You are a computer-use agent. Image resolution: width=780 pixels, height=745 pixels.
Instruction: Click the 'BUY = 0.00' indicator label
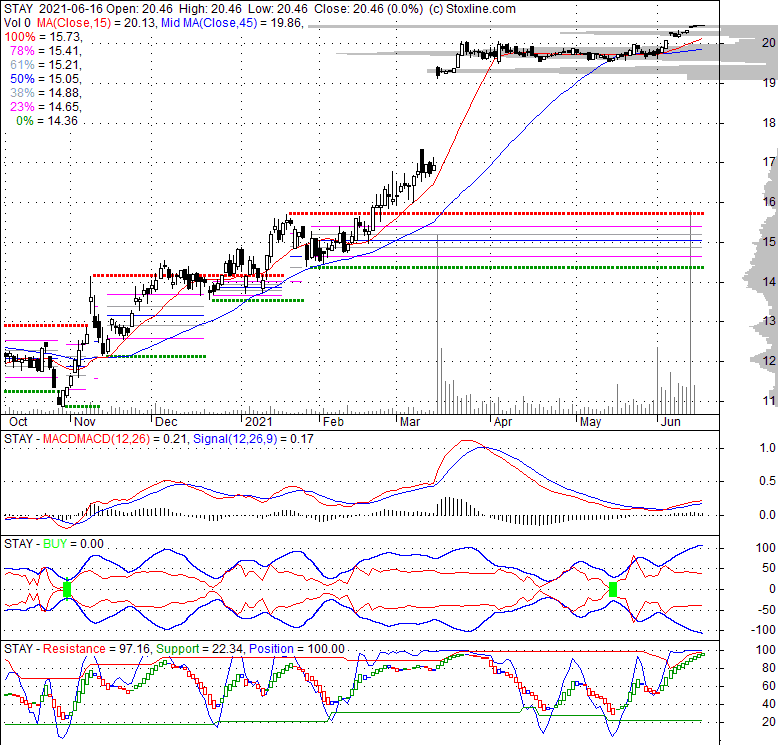[x=74, y=544]
